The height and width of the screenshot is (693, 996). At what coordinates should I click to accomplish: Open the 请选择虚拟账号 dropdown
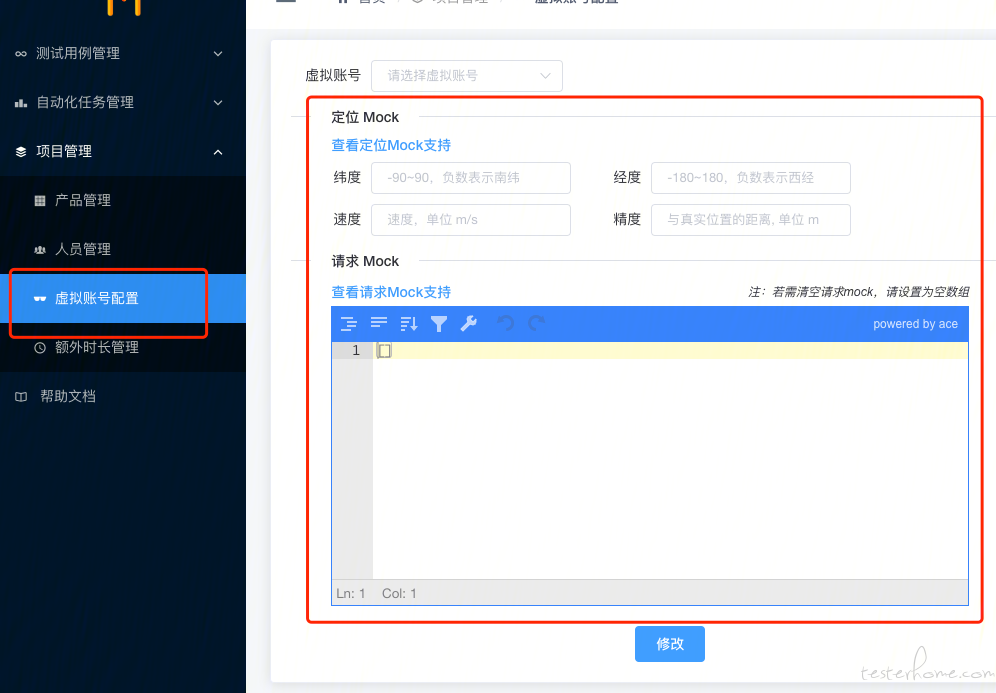pos(467,76)
